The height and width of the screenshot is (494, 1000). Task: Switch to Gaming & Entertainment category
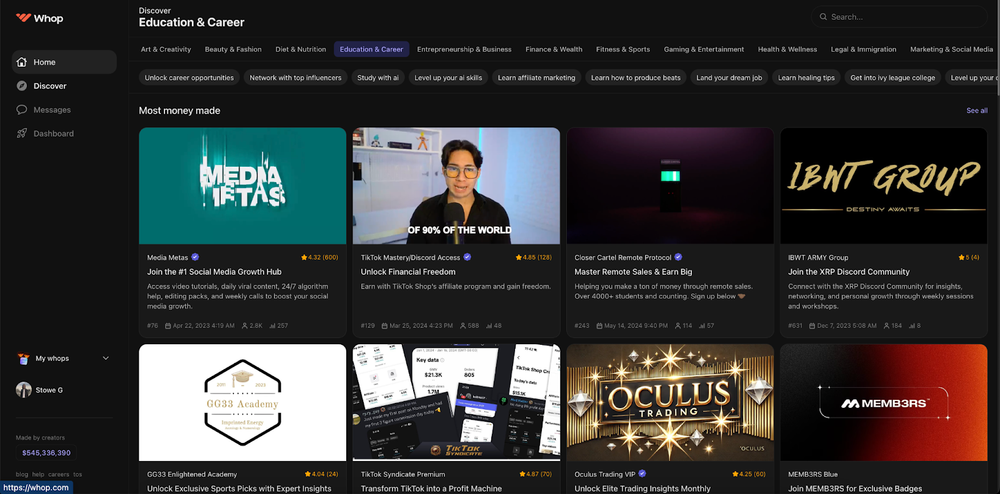[703, 49]
